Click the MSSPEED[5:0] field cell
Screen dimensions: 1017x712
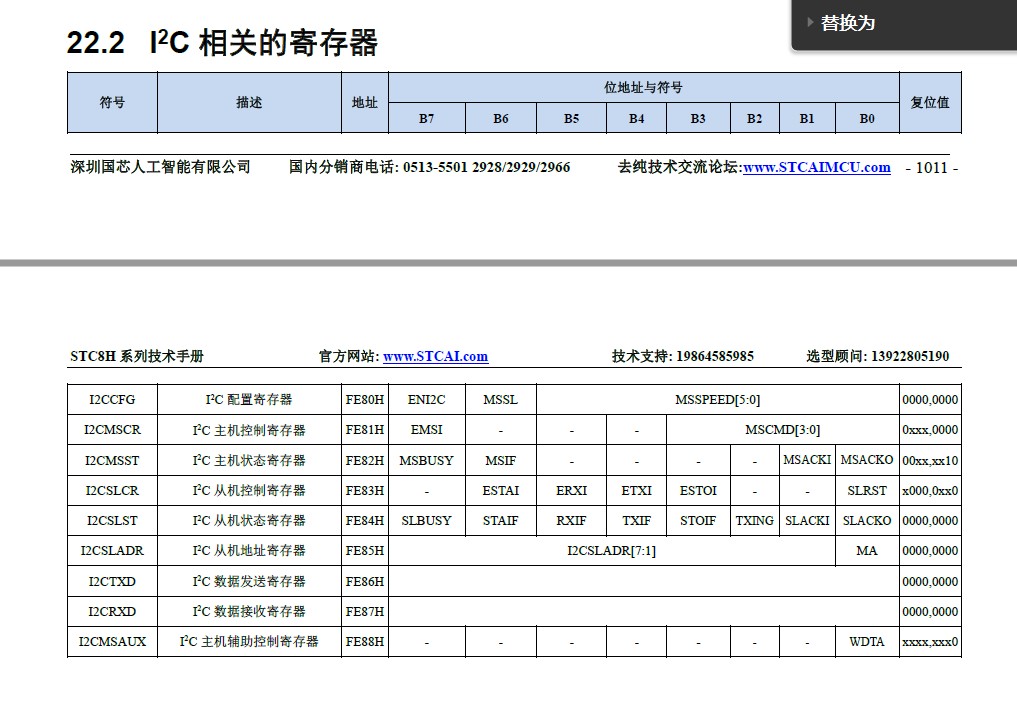click(x=717, y=399)
